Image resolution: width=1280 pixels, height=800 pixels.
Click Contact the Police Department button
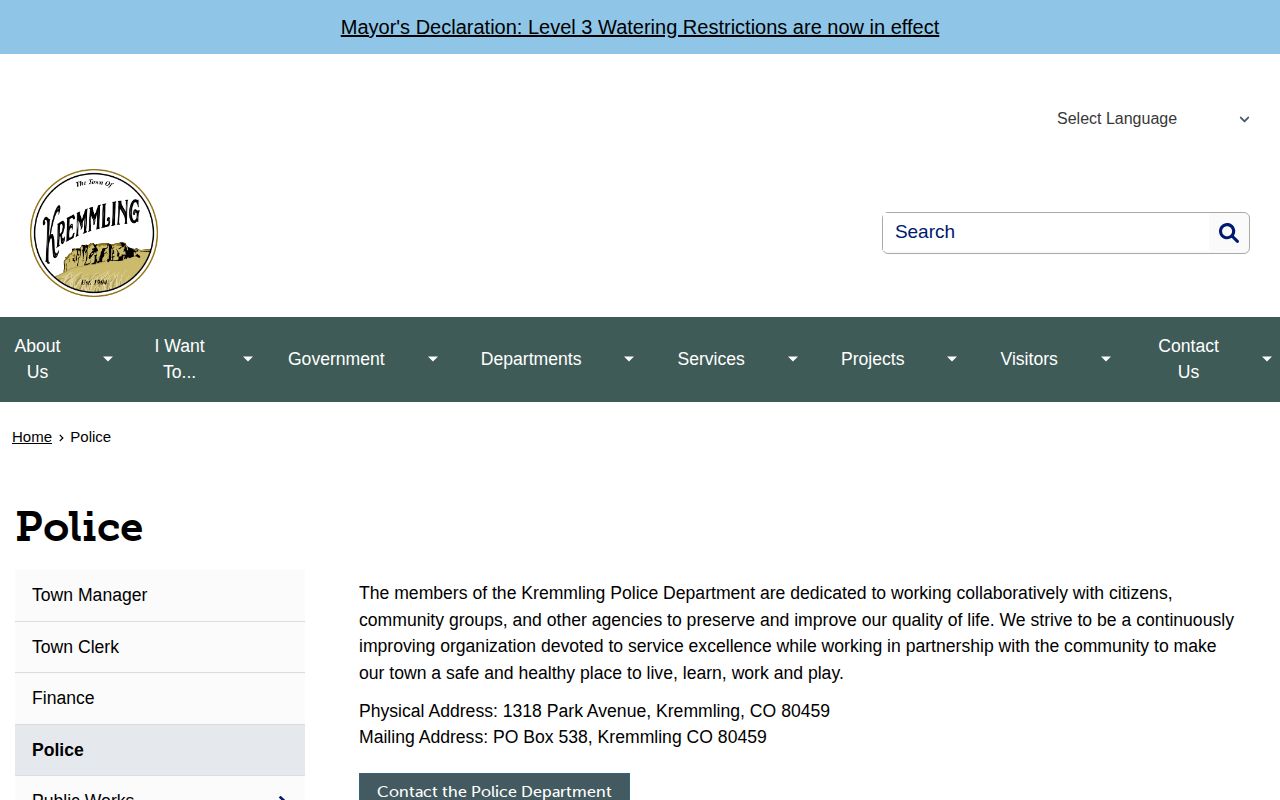(494, 788)
